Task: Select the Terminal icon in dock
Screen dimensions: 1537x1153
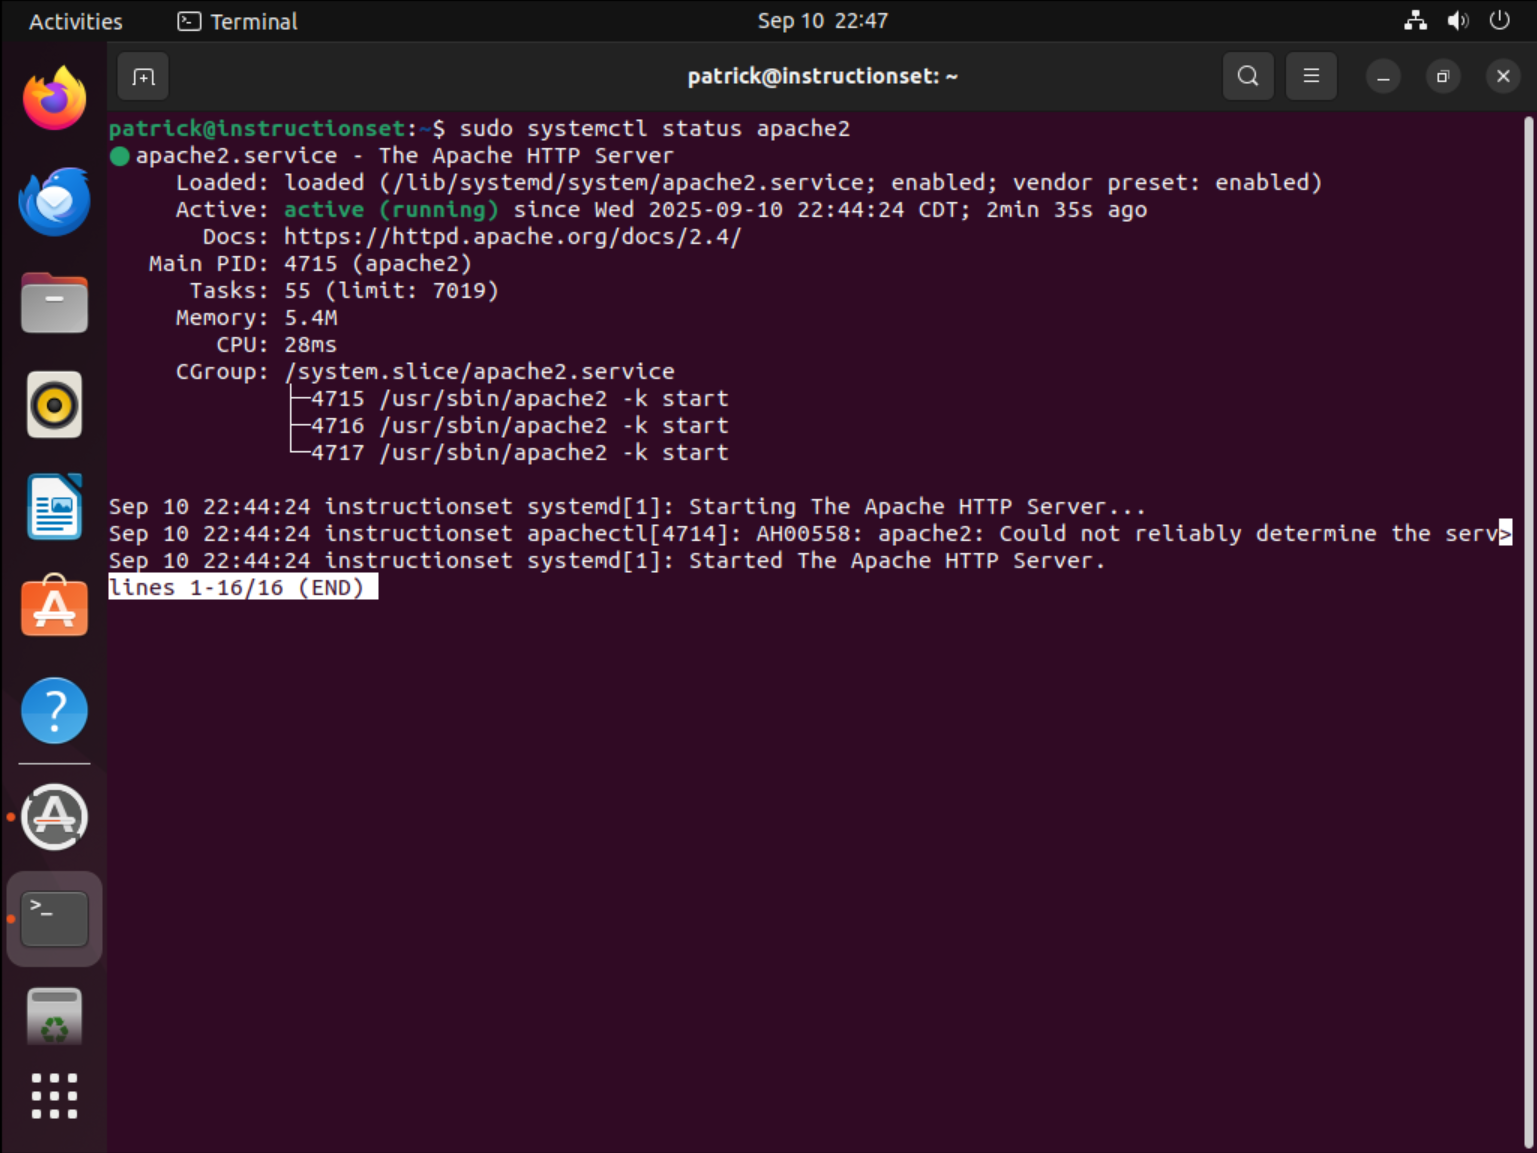Action: [x=55, y=919]
